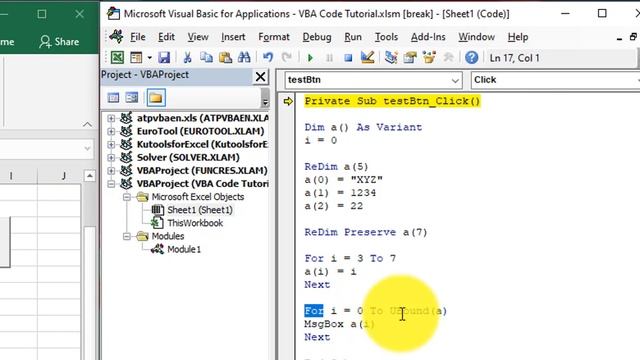Click the Undo arrow icon
This screenshot has height=360, width=640.
[x=268, y=58]
